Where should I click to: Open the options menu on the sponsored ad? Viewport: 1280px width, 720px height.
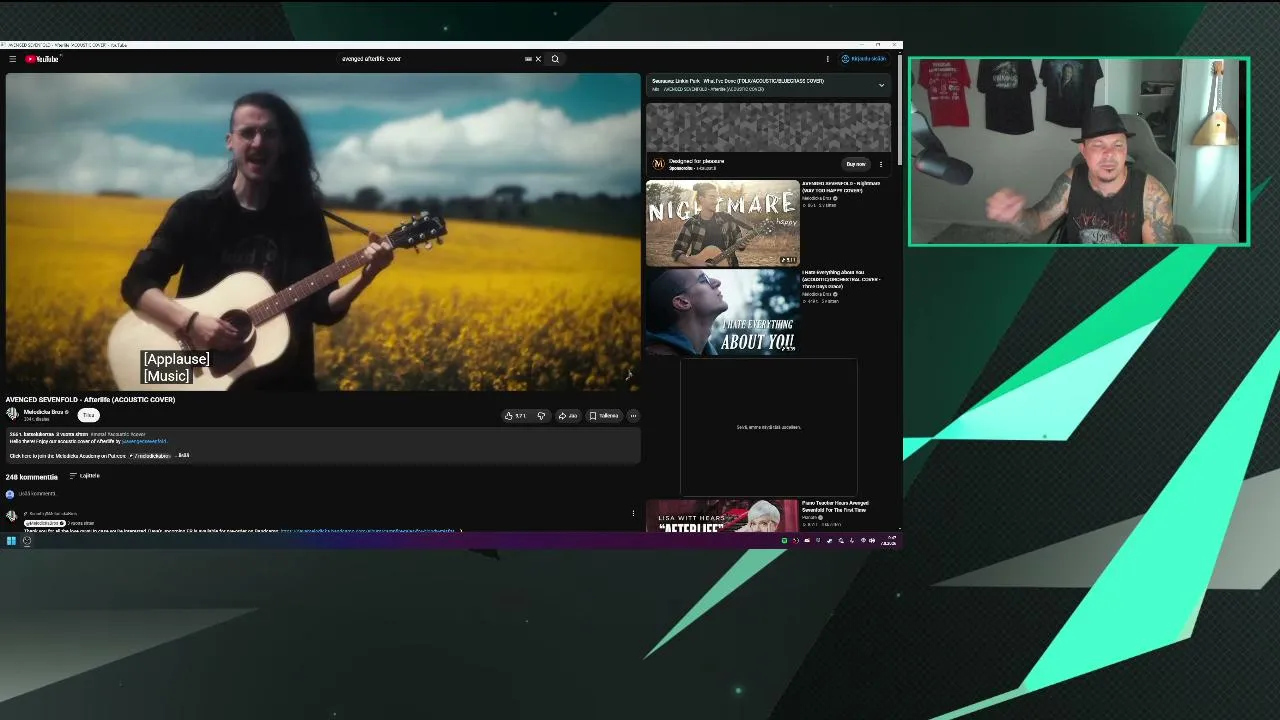pyautogui.click(x=881, y=164)
